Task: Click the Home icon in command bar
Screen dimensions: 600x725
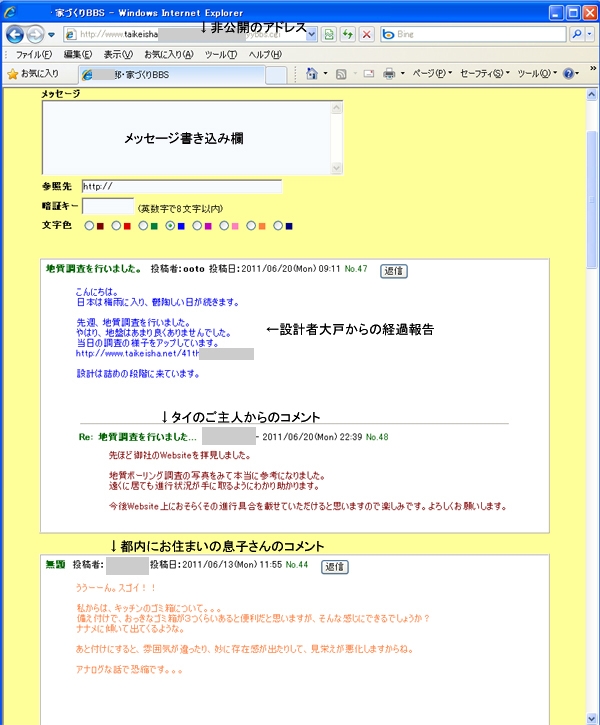Action: coord(312,74)
